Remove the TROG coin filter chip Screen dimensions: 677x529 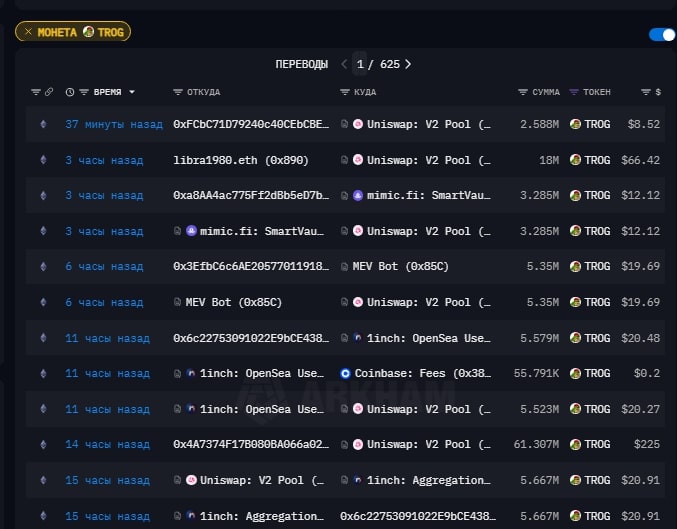(28, 32)
